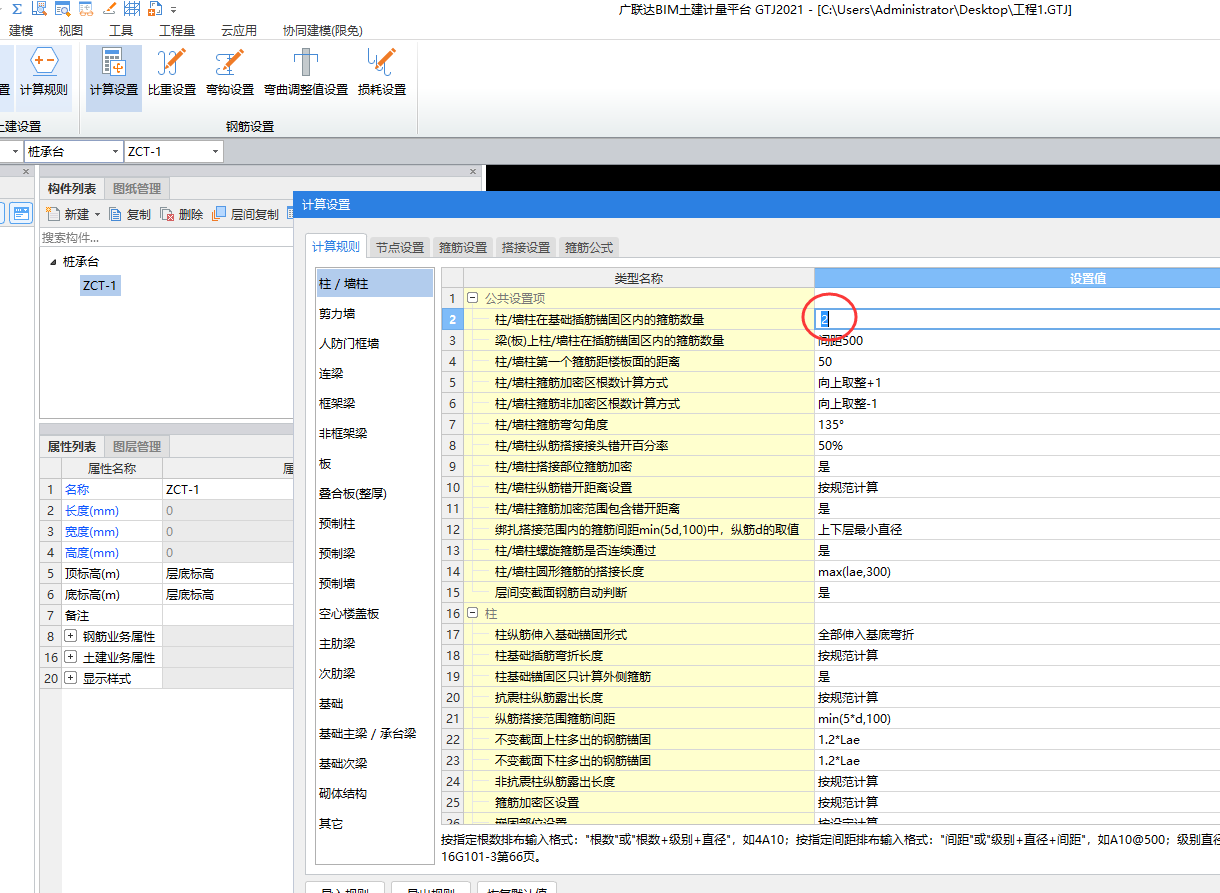Screen dimensions: 1220x893
Task: Close the 构件列表 panel with its X
Action: [x=474, y=172]
